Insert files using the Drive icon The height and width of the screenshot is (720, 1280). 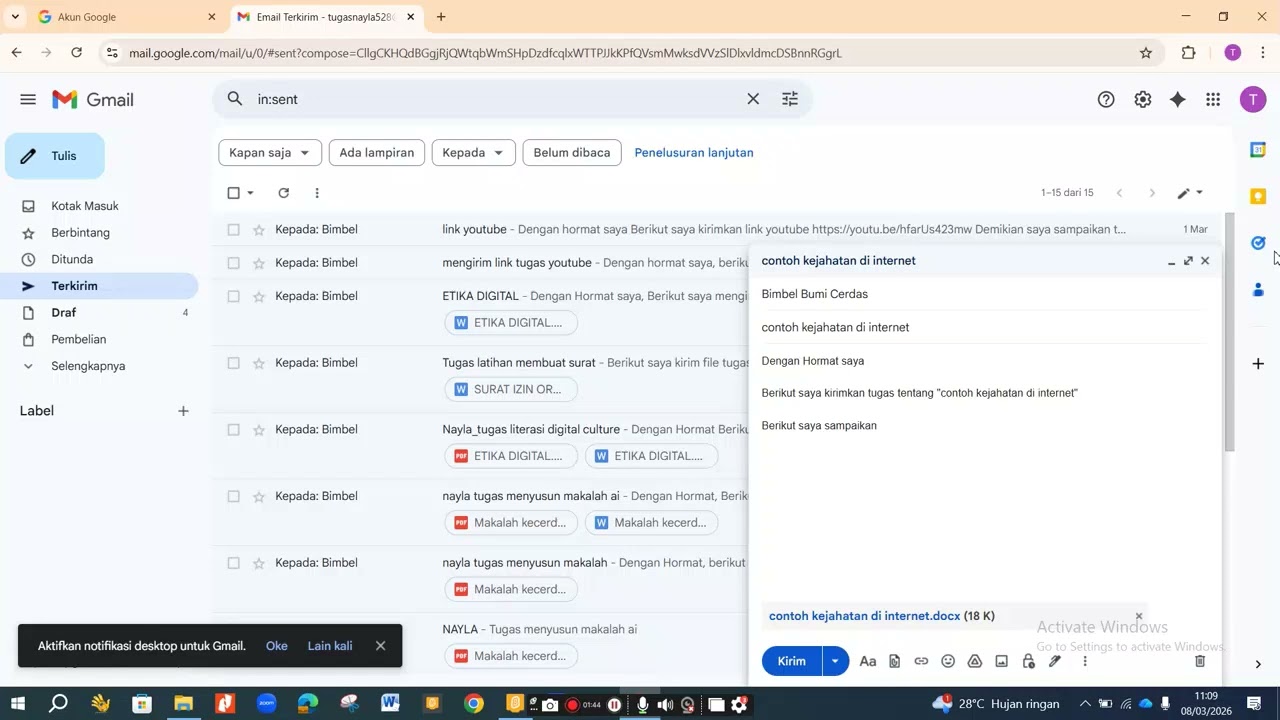(x=975, y=661)
